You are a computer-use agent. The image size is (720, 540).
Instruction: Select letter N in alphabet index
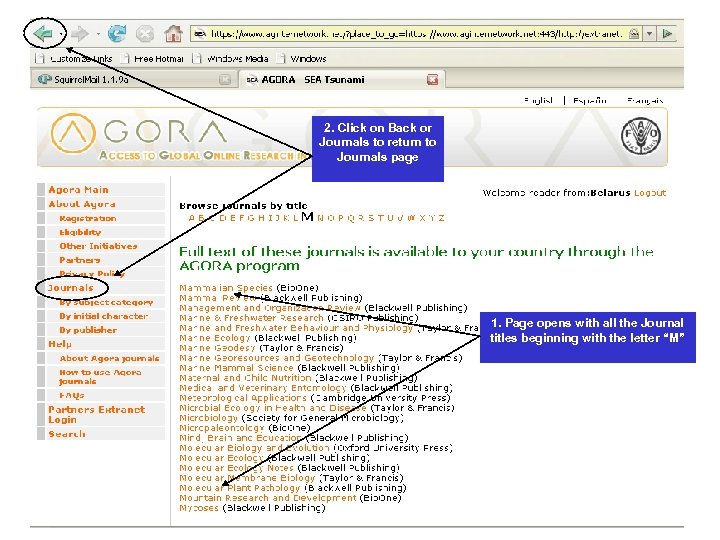pyautogui.click(x=321, y=218)
